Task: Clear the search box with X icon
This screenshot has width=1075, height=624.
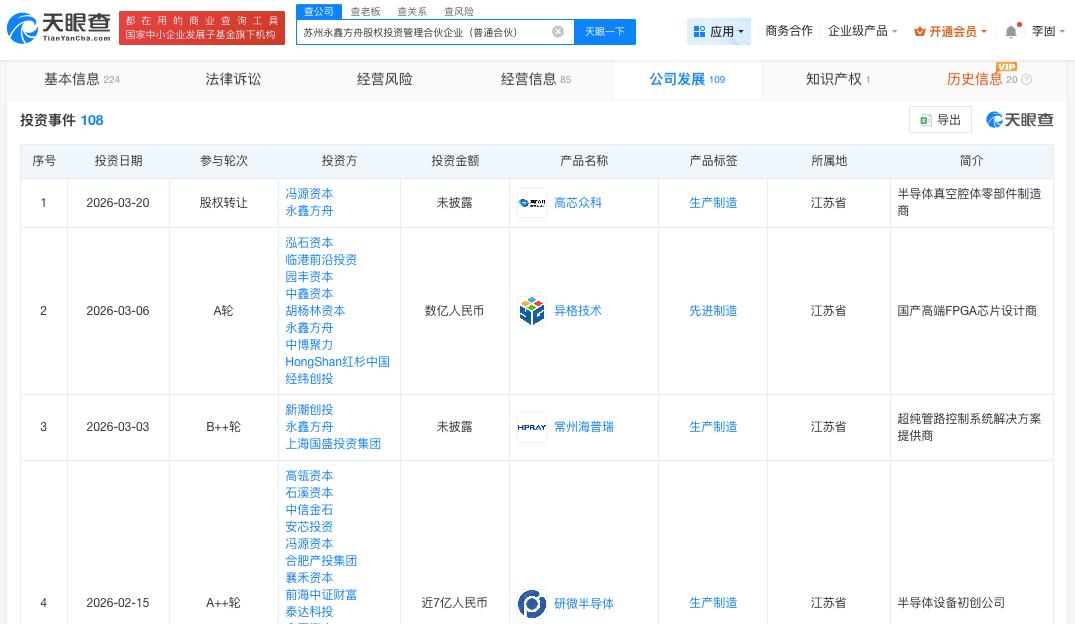Action: point(558,32)
